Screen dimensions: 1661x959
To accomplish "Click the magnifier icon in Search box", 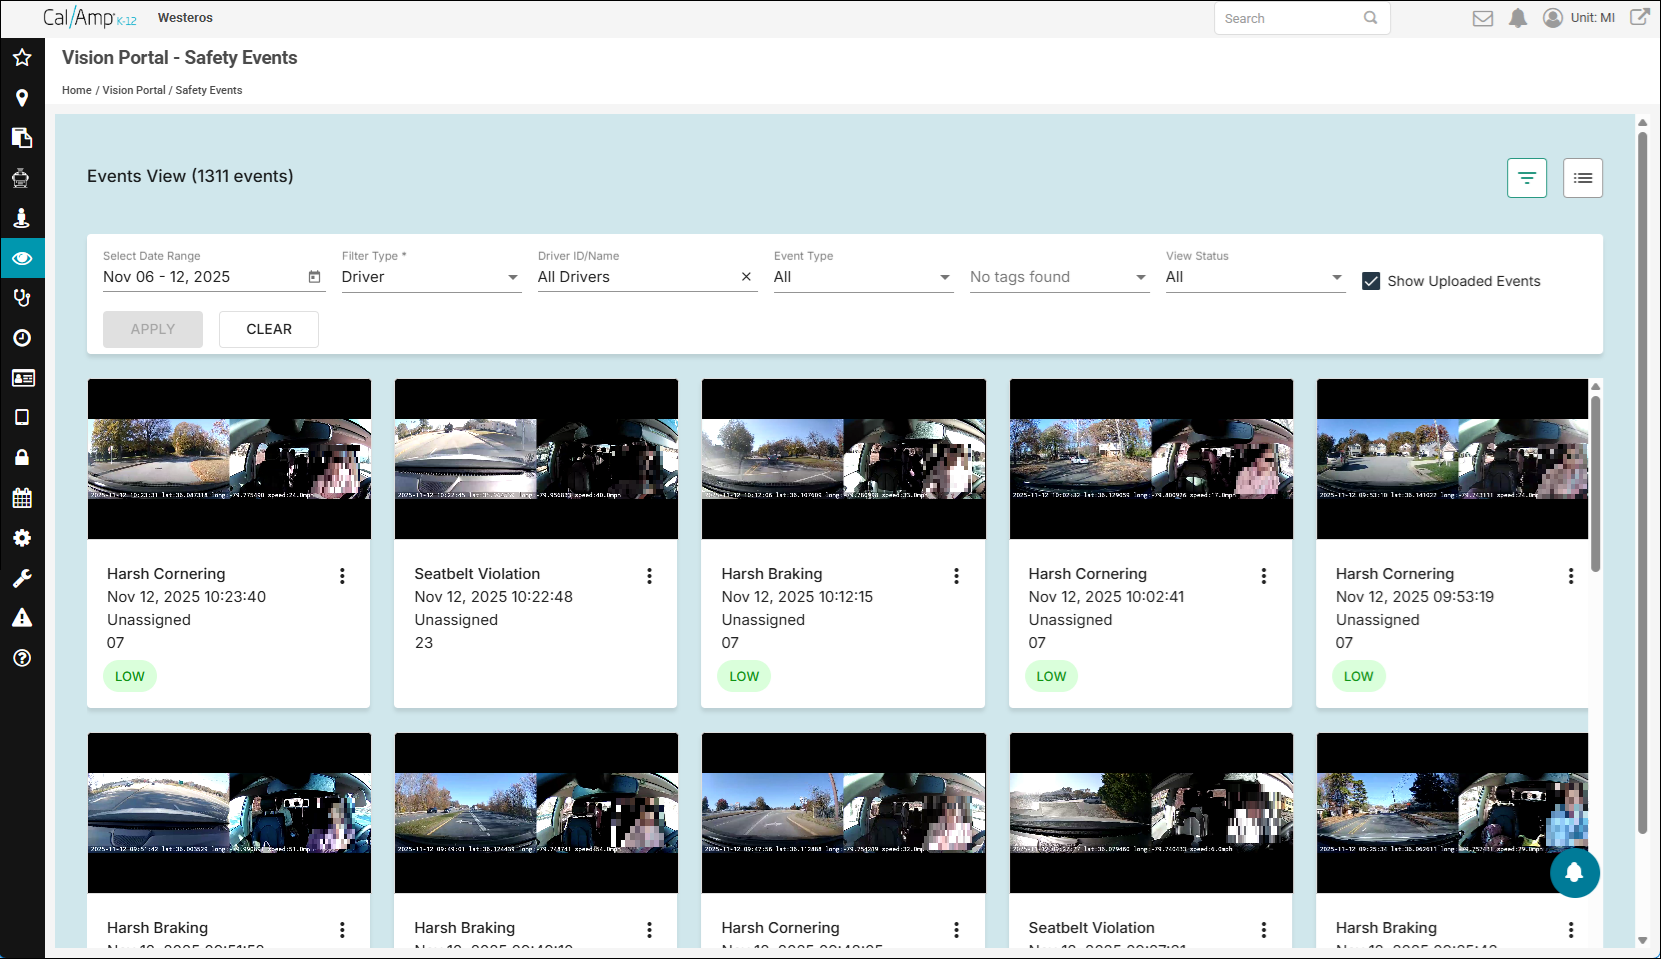I will [1371, 18].
